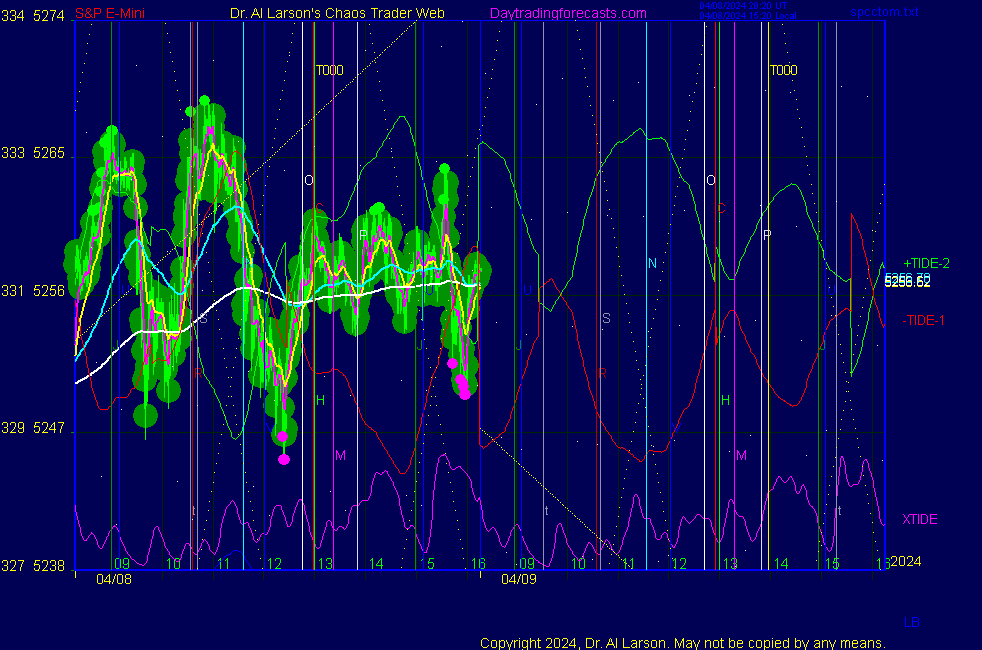Click the green '+TIDE-2' legend label
This screenshot has height=650, width=982.
(926, 264)
